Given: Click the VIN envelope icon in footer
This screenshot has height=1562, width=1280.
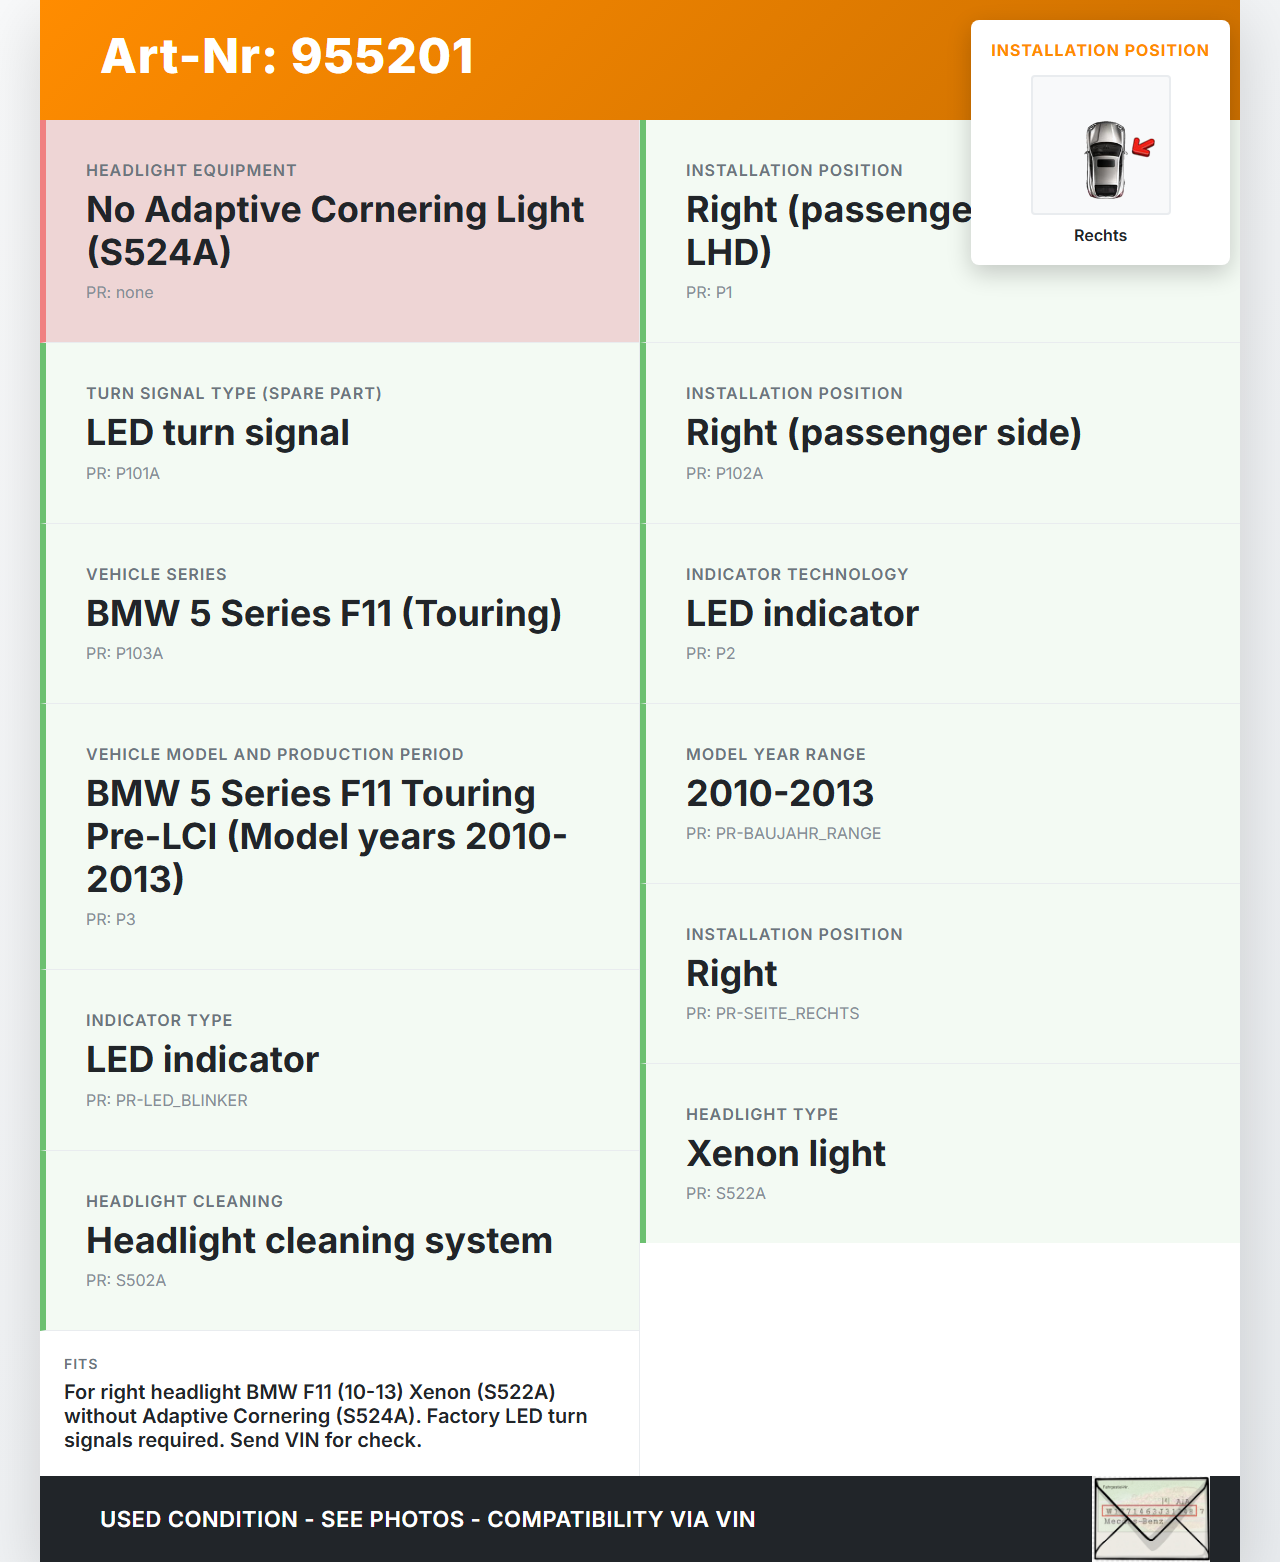Looking at the screenshot, I should pyautogui.click(x=1151, y=1518).
